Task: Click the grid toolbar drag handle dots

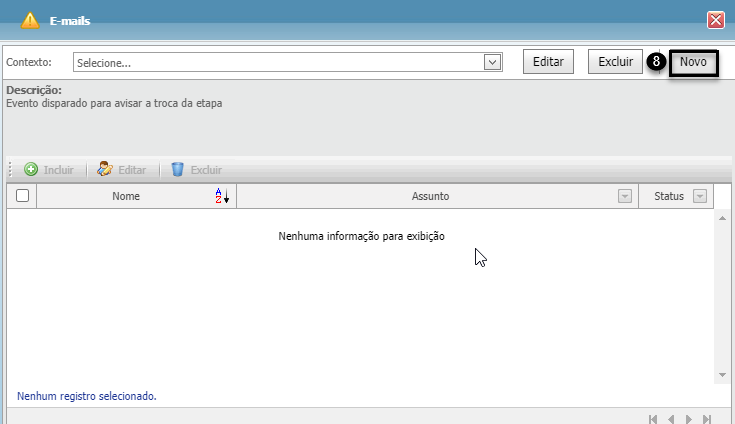Action: 10,169
